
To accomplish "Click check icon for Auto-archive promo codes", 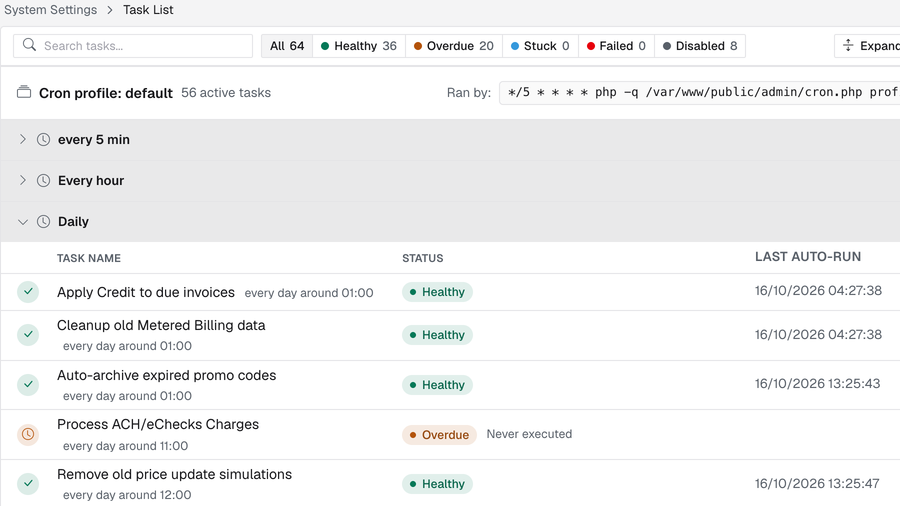I will pyautogui.click(x=28, y=384).
